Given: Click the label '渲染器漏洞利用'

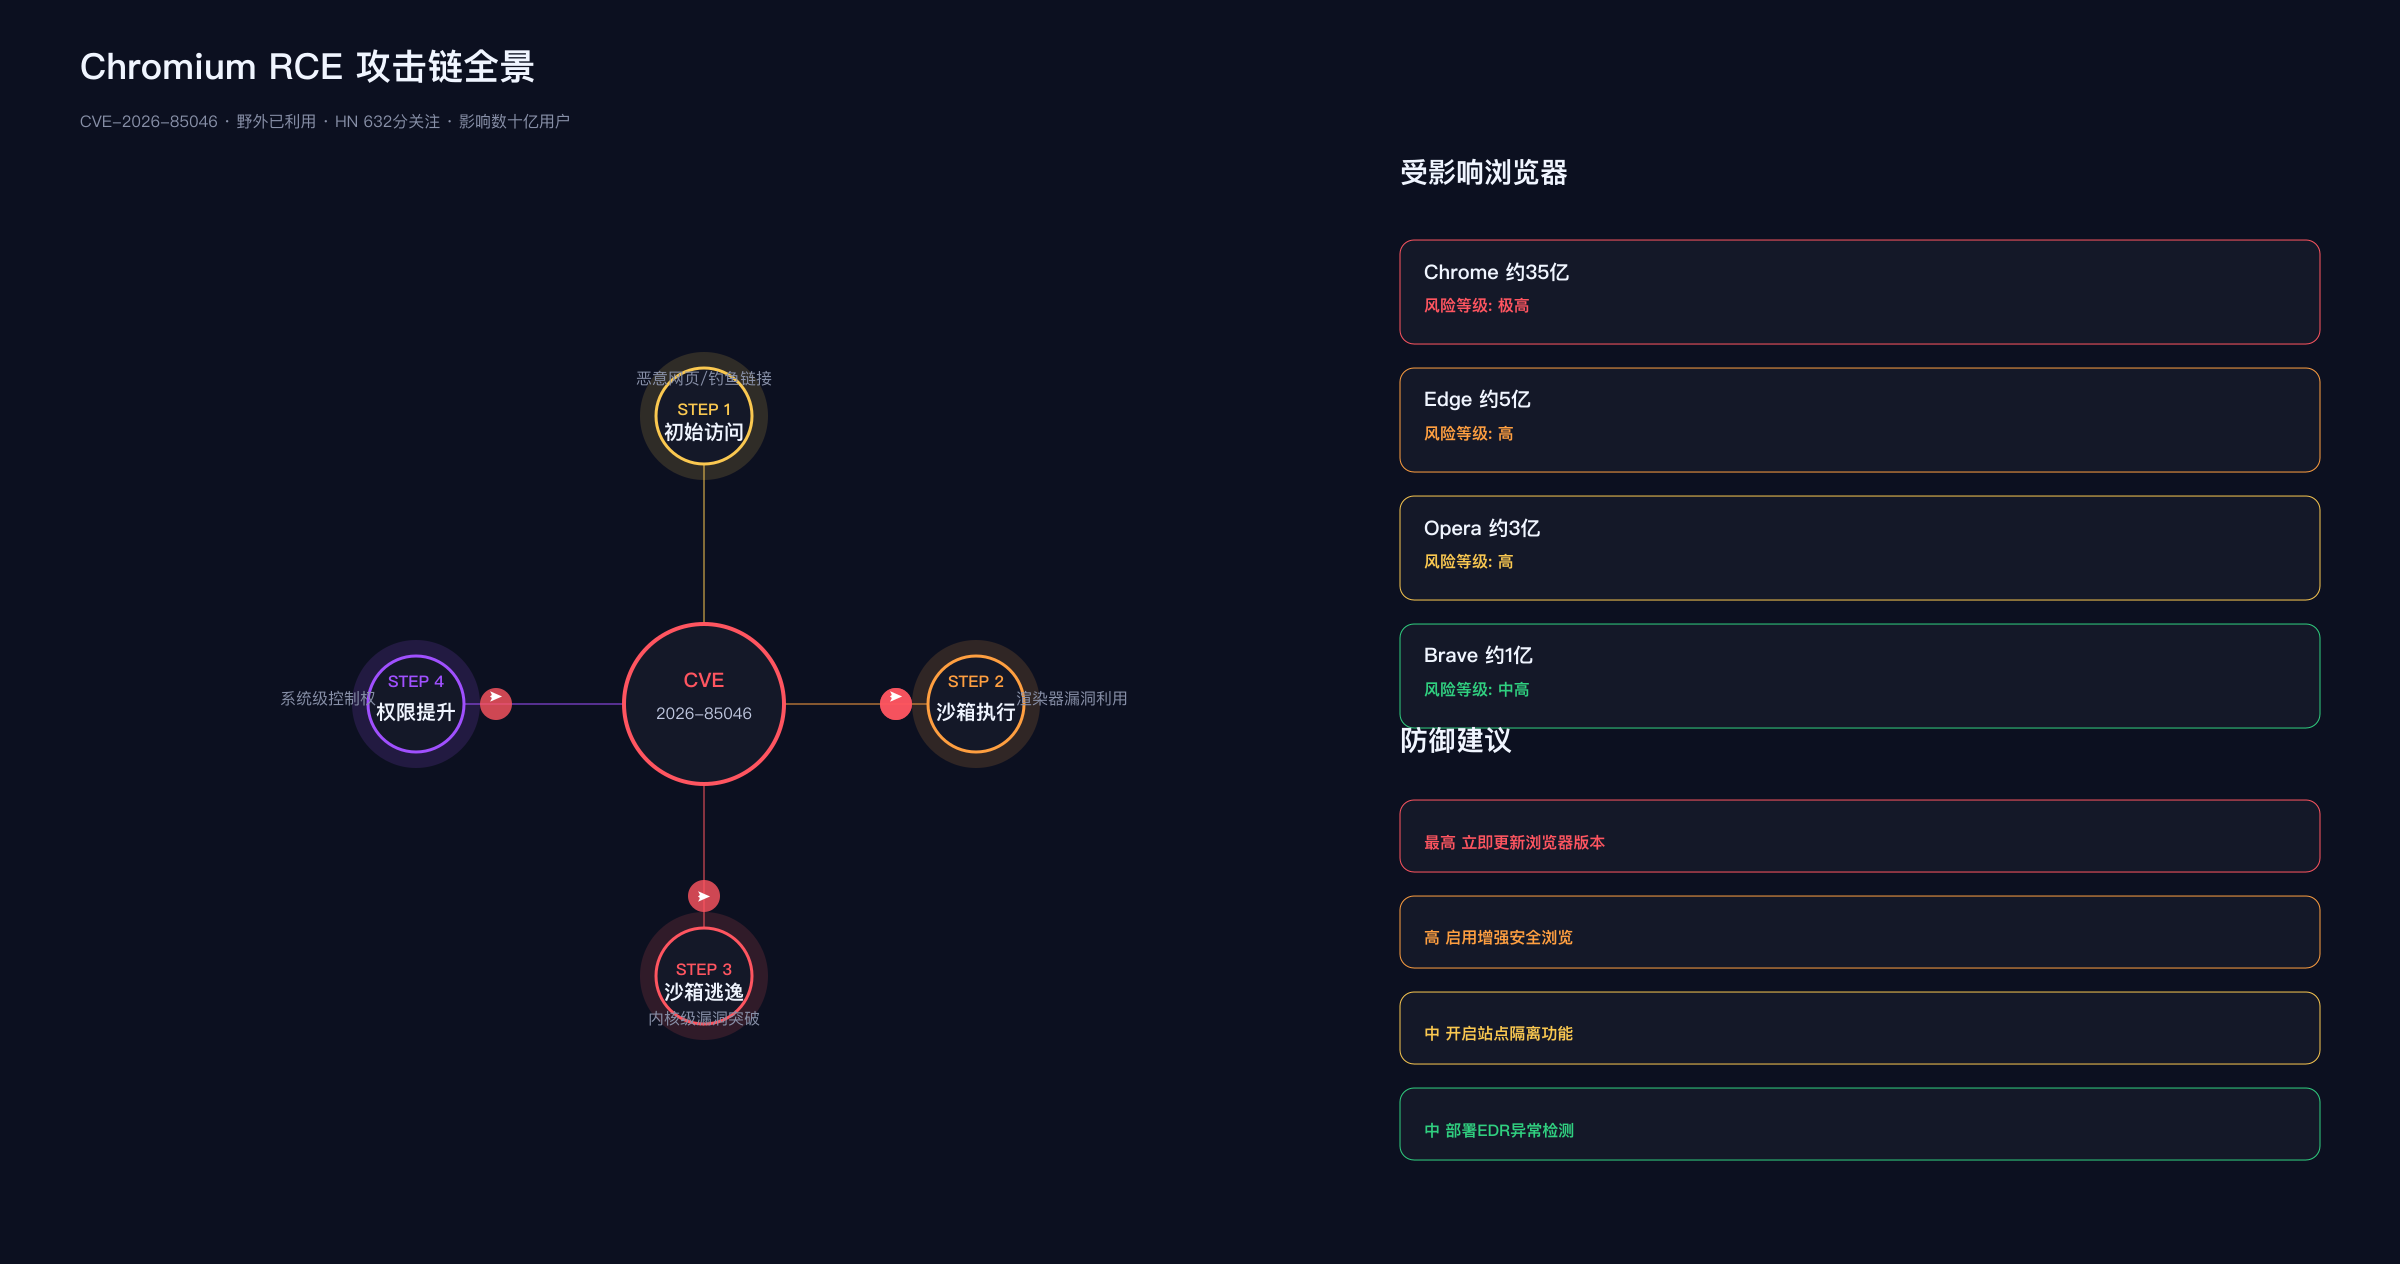Looking at the screenshot, I should coord(1072,698).
